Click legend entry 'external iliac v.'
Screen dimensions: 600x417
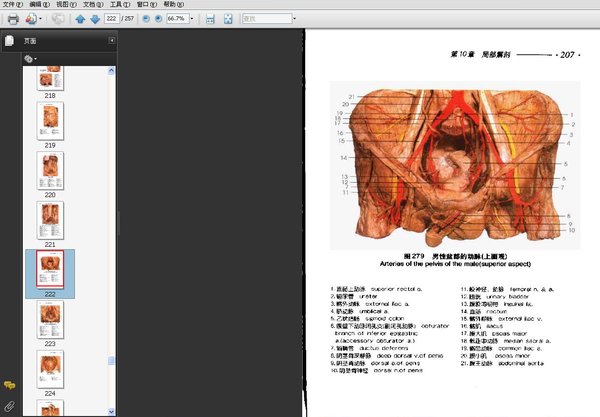pos(502,318)
